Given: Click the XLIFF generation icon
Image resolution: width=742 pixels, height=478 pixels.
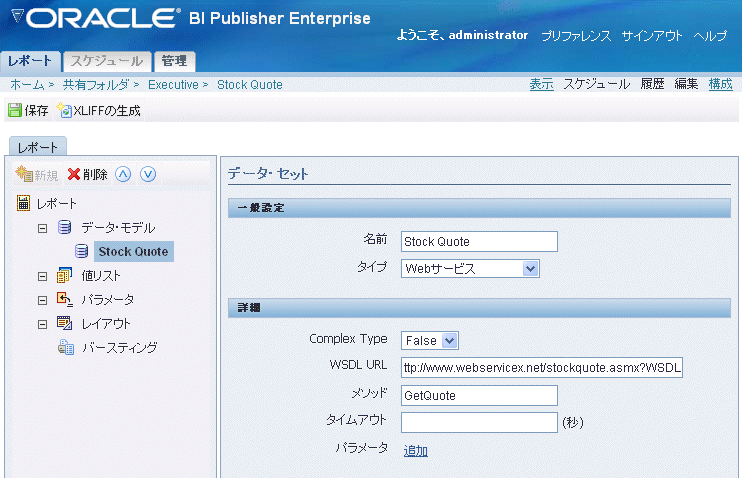Looking at the screenshot, I should (x=64, y=110).
